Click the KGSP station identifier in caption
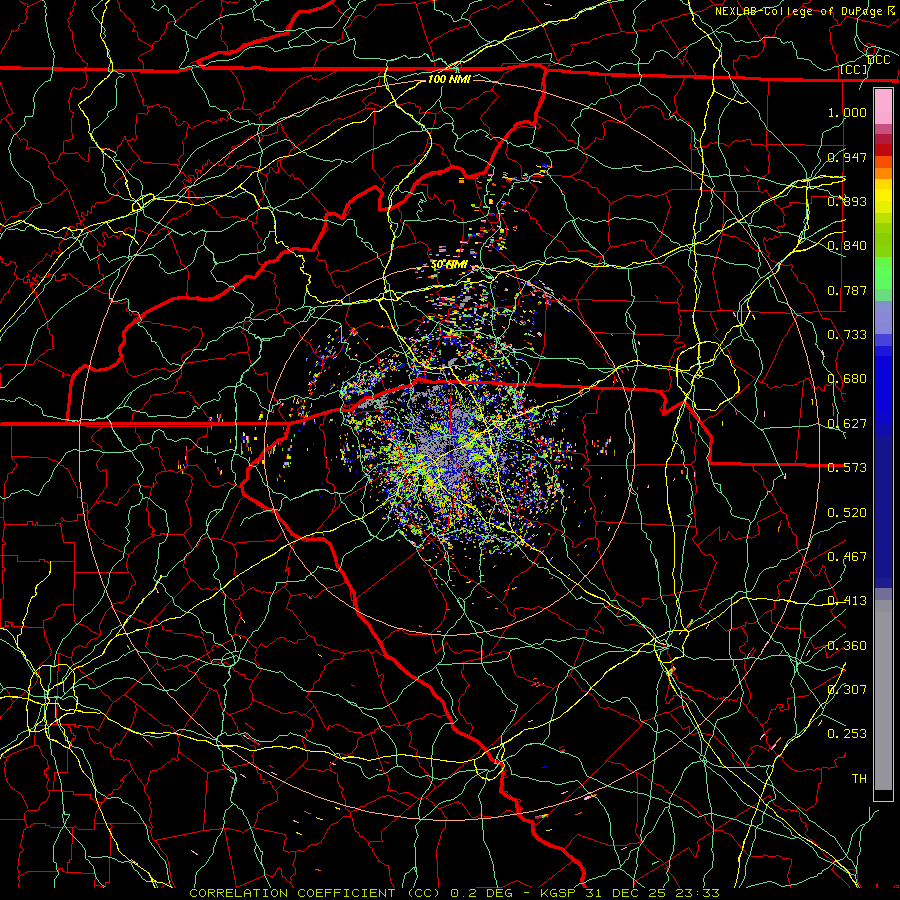This screenshot has height=900, width=900. tap(559, 893)
